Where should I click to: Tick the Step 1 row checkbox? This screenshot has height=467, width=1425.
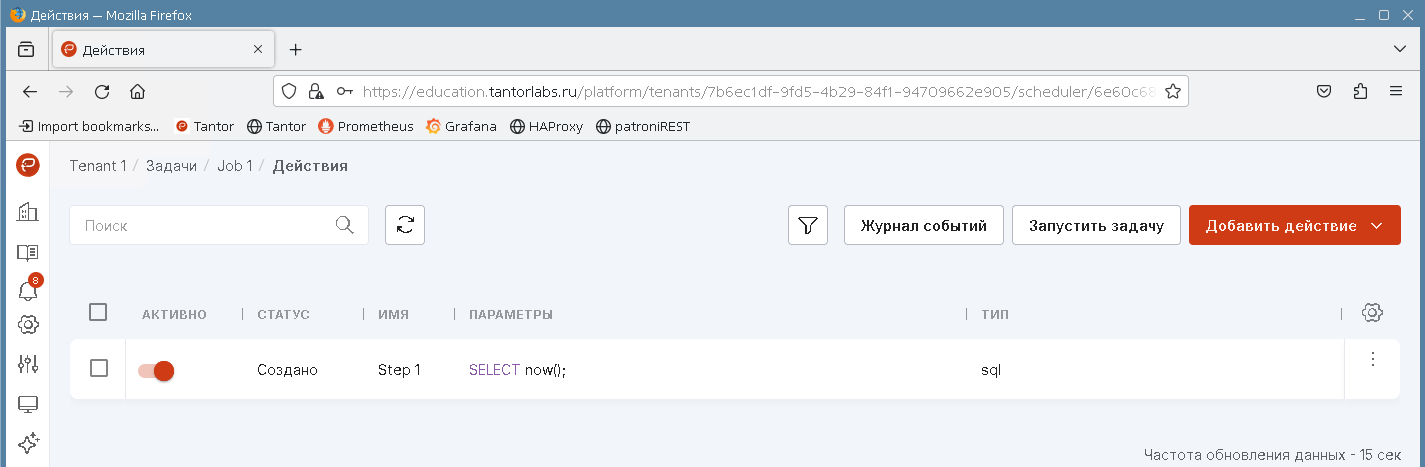(98, 368)
